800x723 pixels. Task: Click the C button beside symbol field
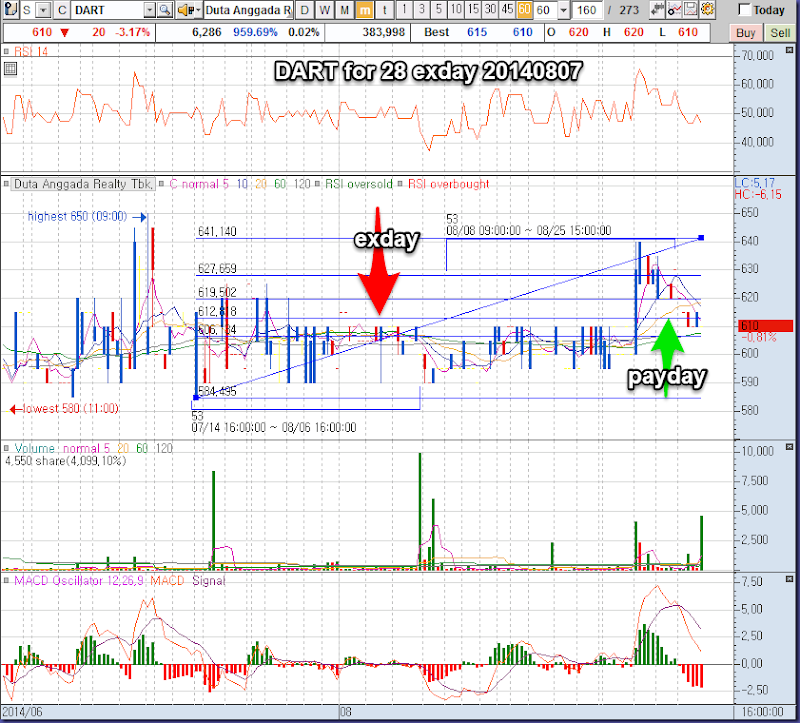[62, 10]
